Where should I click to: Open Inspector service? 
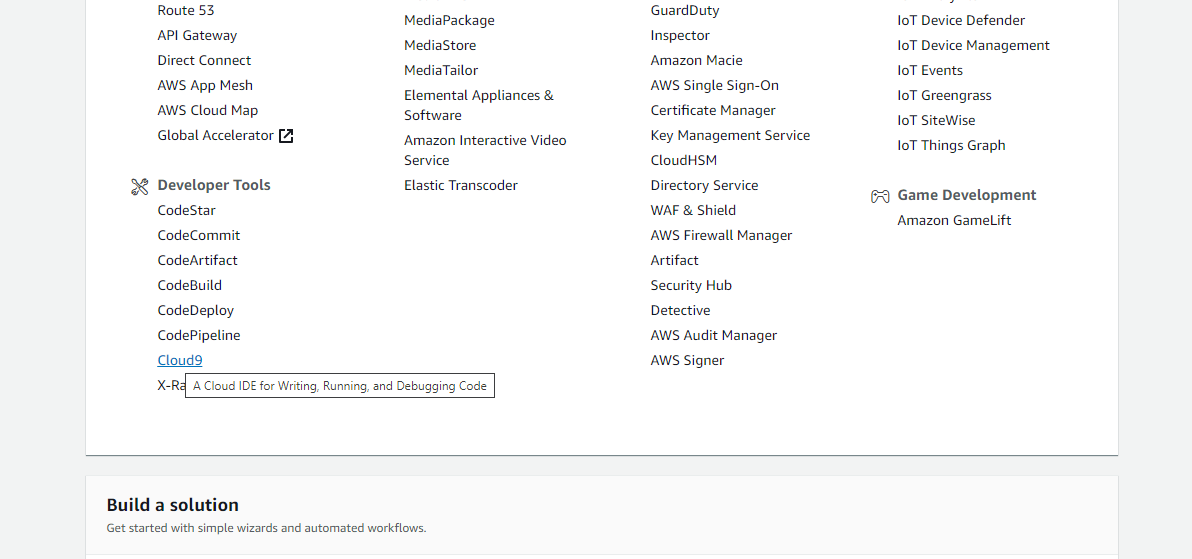[x=680, y=36]
